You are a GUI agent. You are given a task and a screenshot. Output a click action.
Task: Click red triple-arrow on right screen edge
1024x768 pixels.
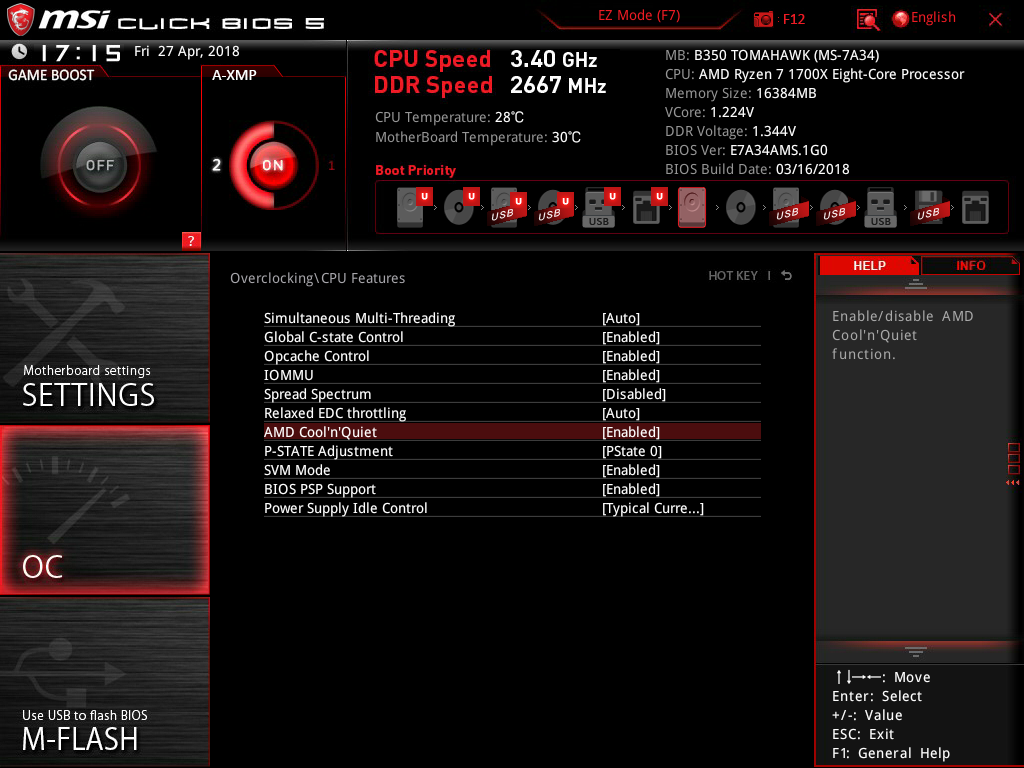pyautogui.click(x=1012, y=483)
